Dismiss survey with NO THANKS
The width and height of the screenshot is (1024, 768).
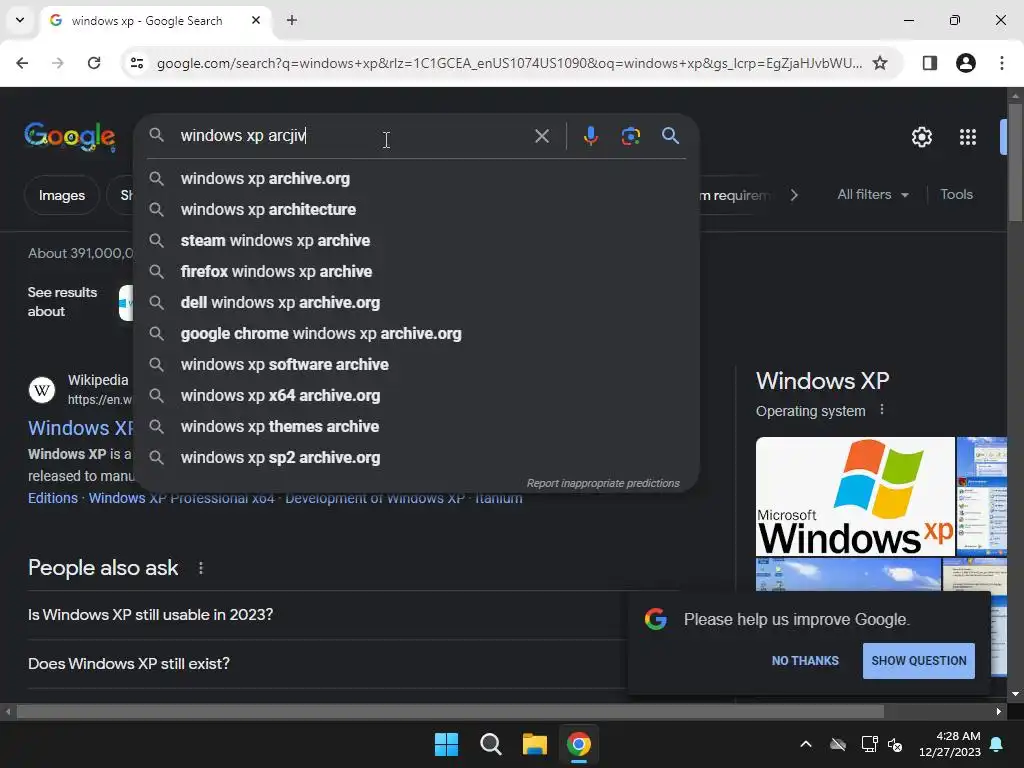(805, 661)
